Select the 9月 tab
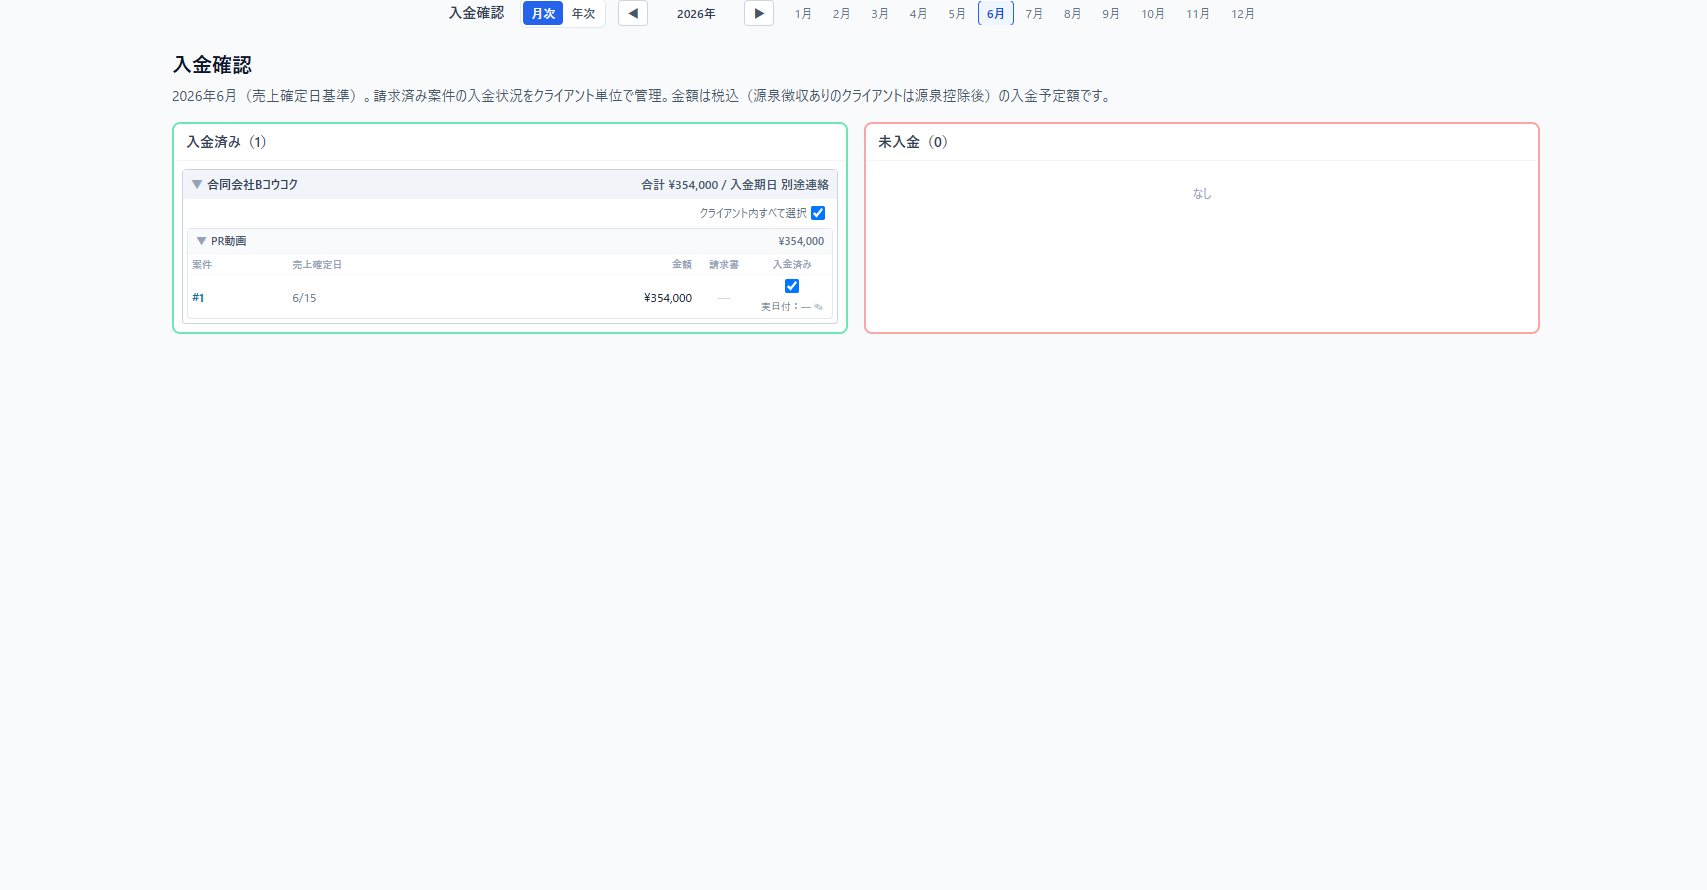 1111,13
